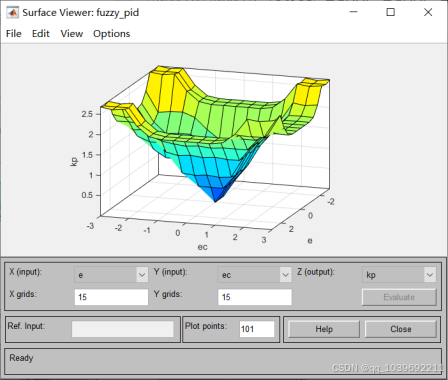
Task: Click the Surface Viewer: fuzzy_pid title text
Action: 81,13
